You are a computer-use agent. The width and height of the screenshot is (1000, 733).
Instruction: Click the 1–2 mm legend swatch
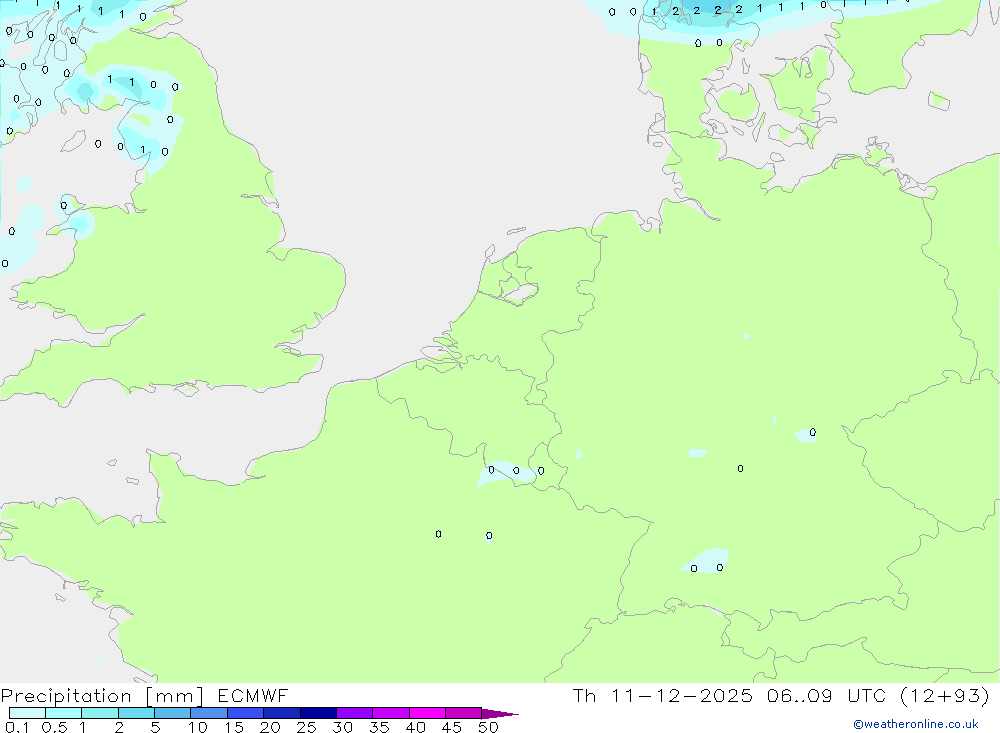(x=100, y=713)
